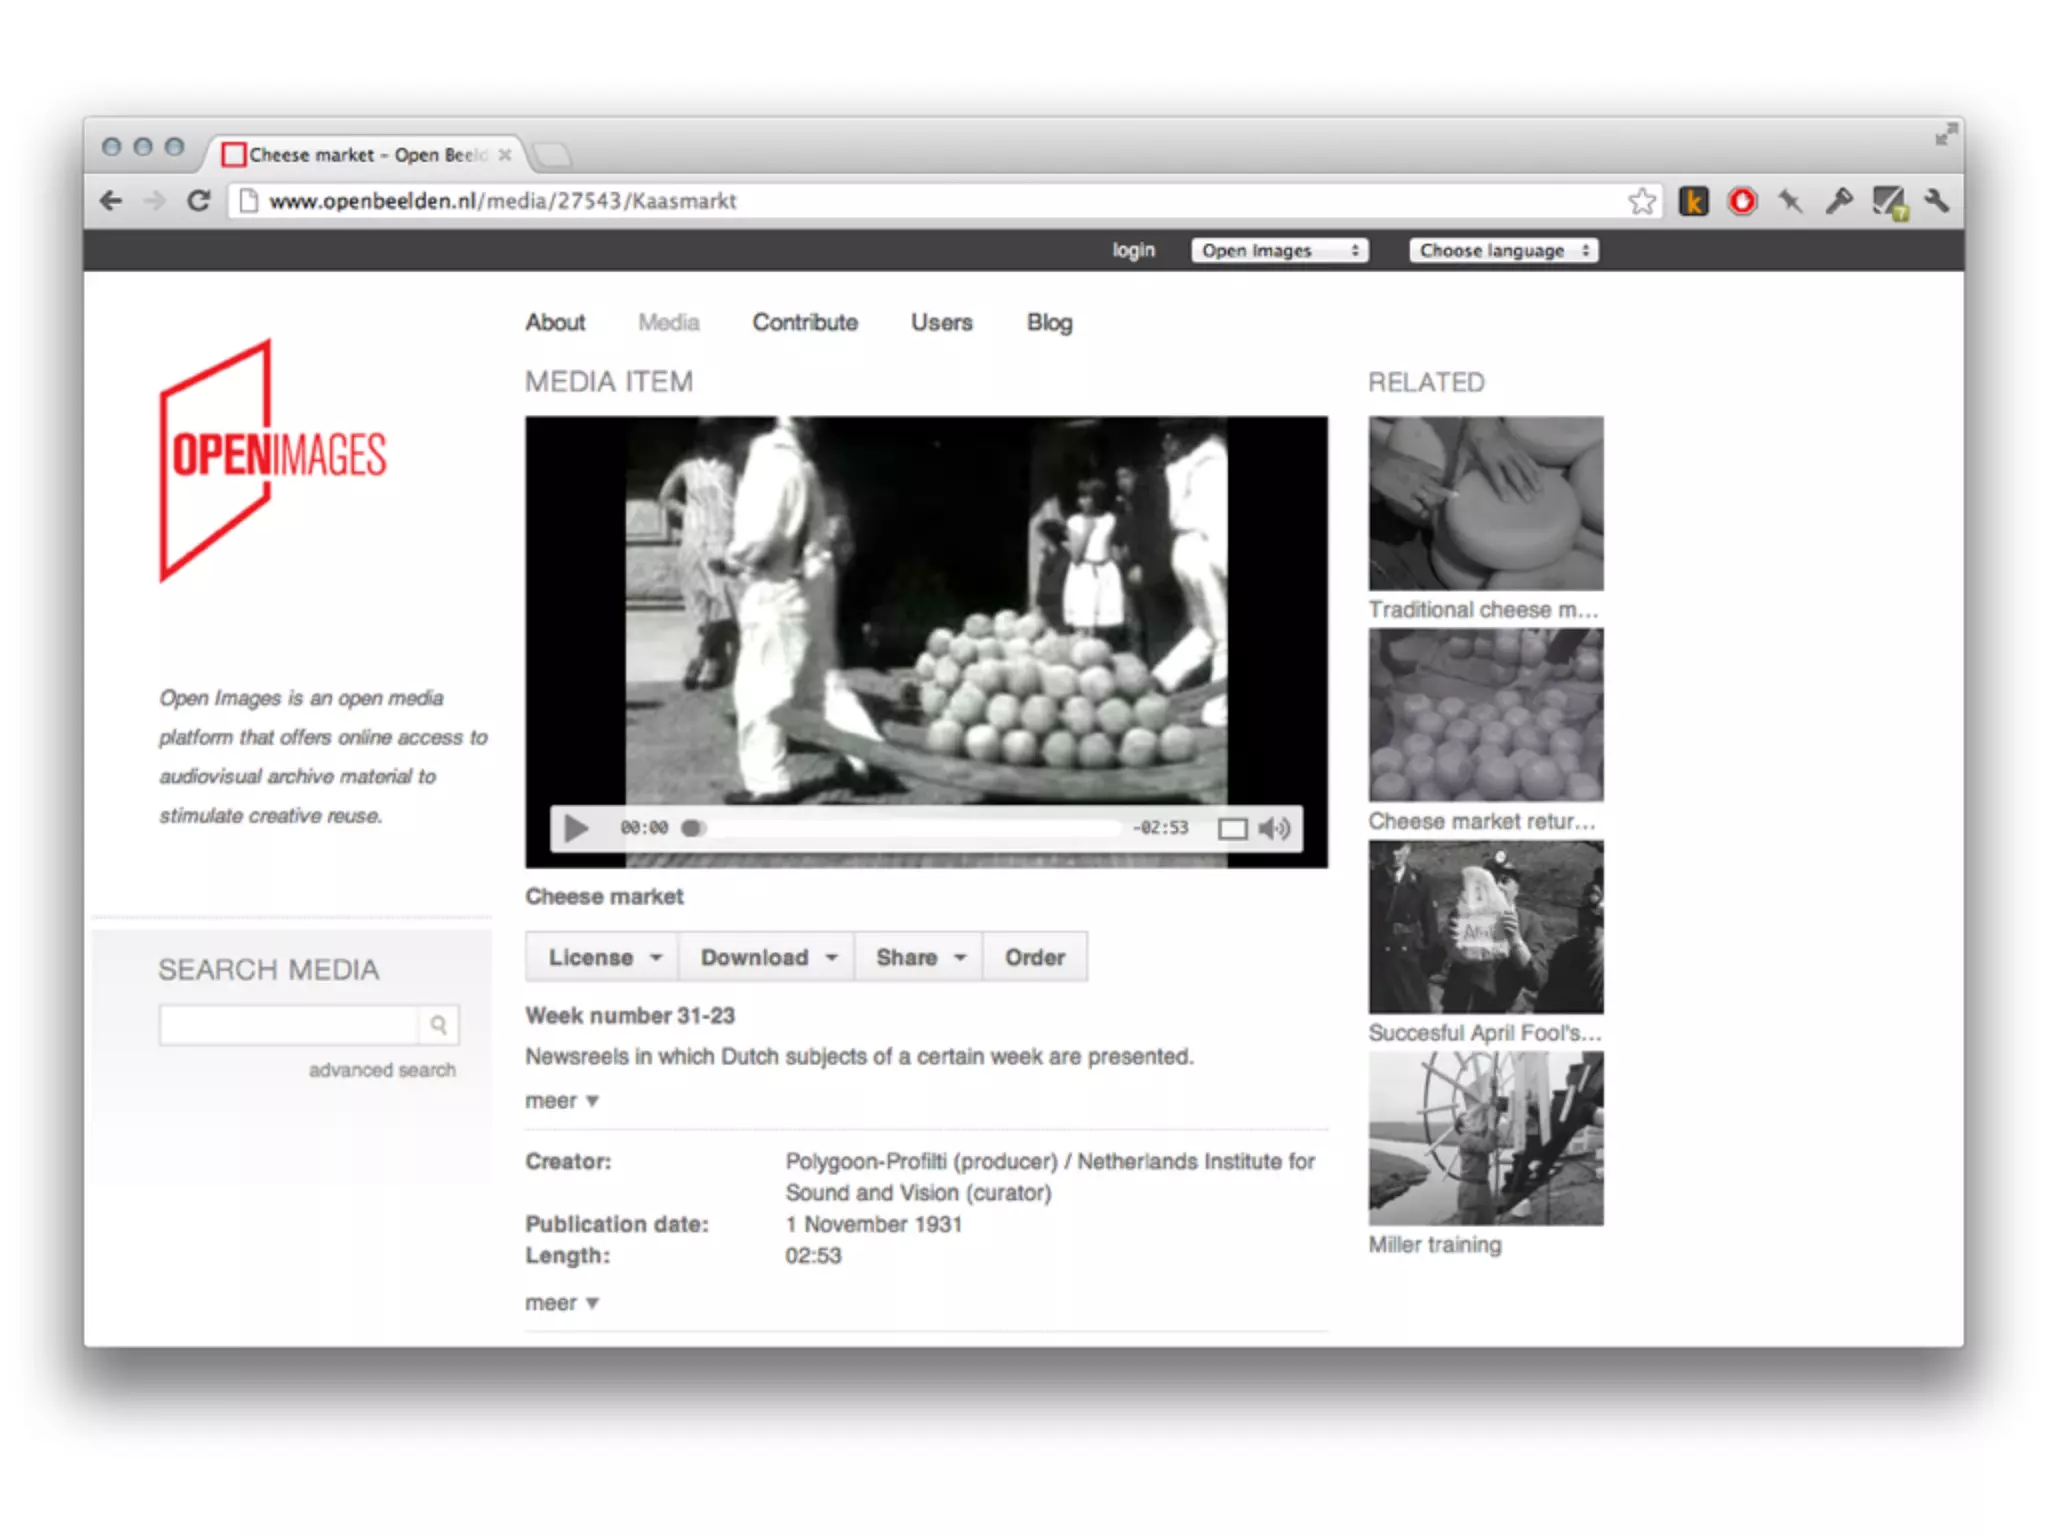The image size is (2048, 1536).
Task: Open the License dropdown
Action: [603, 957]
